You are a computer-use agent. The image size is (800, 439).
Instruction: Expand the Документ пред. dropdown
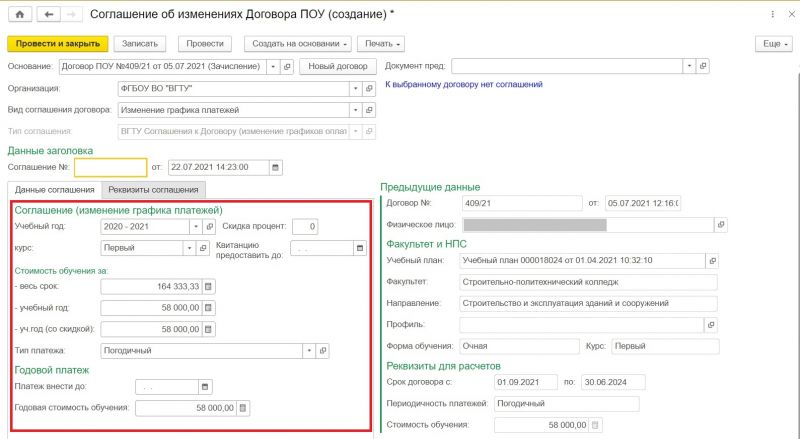(689, 66)
